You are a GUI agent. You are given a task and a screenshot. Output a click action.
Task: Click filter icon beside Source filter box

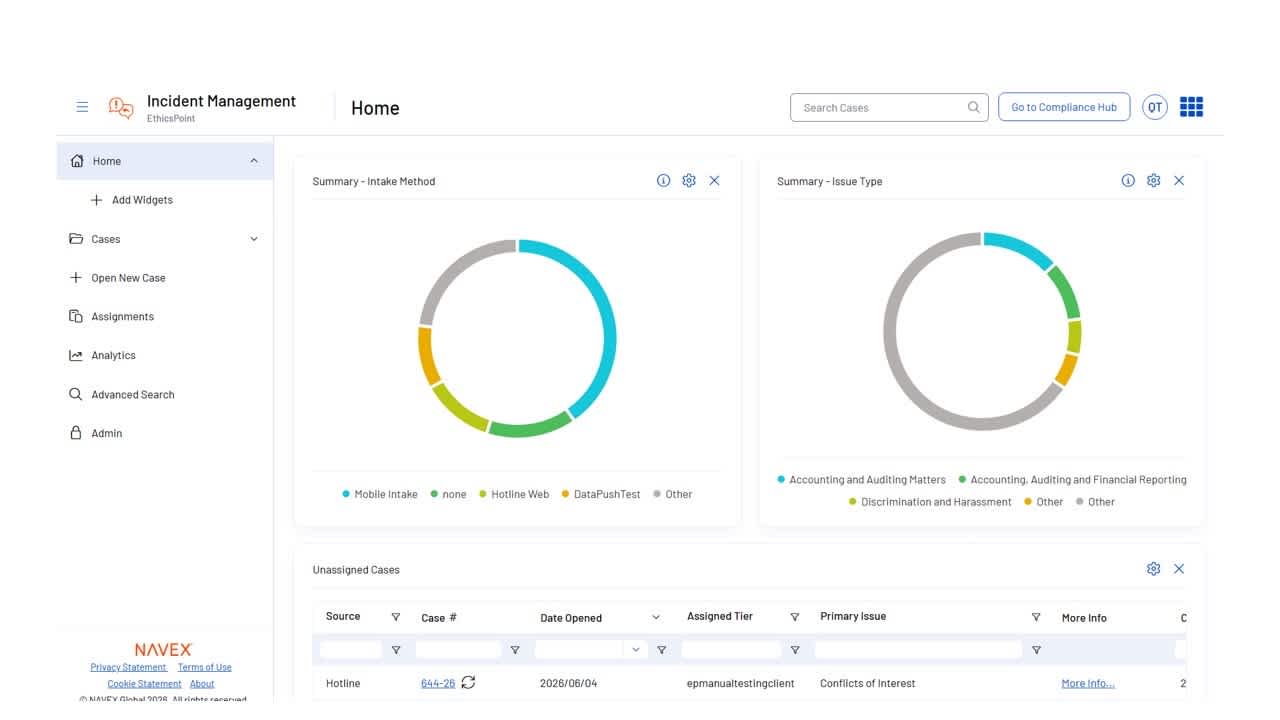click(x=396, y=650)
